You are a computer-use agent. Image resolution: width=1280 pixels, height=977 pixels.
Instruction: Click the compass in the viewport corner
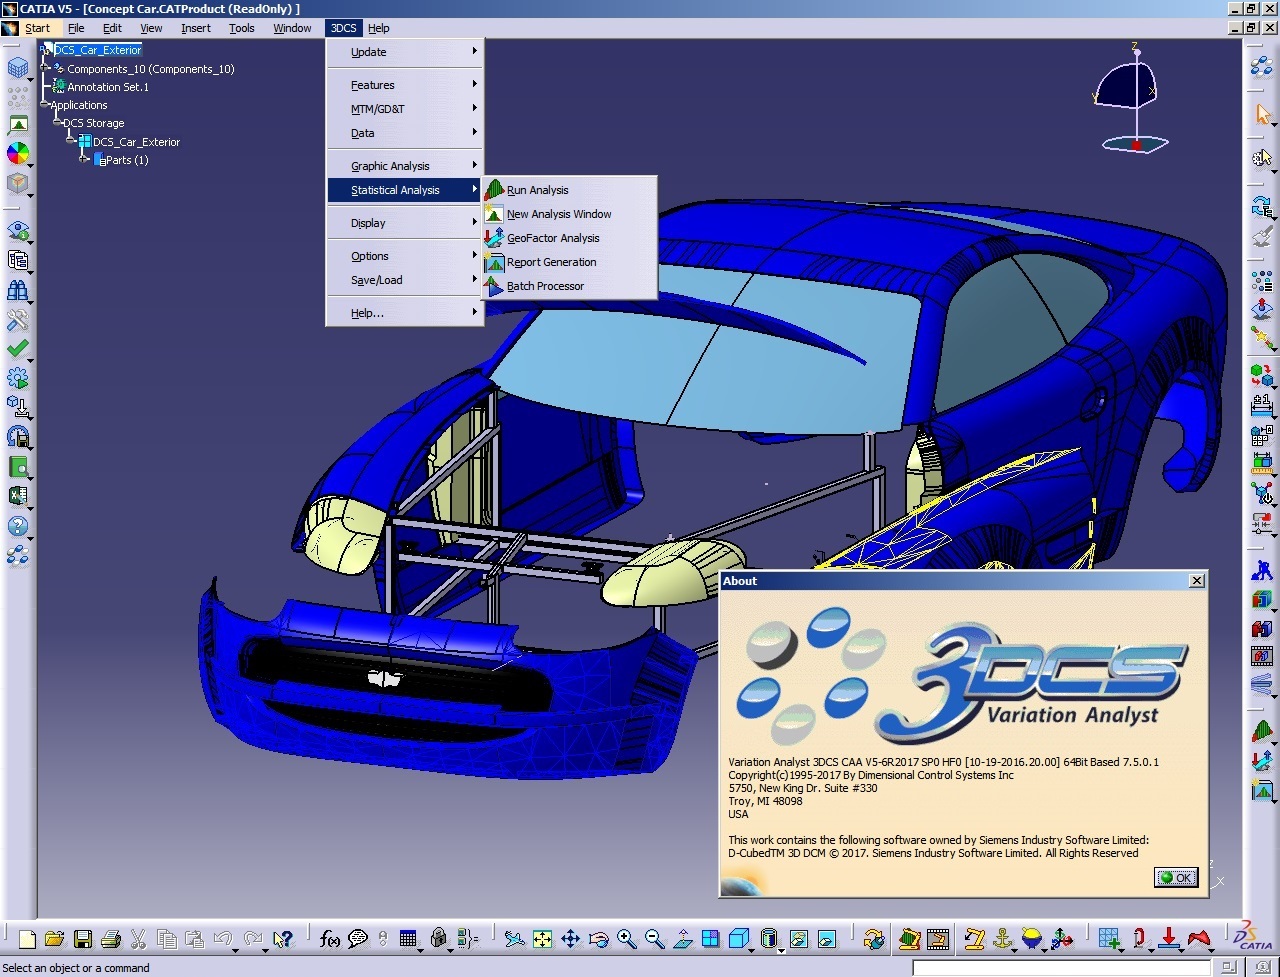1133,98
